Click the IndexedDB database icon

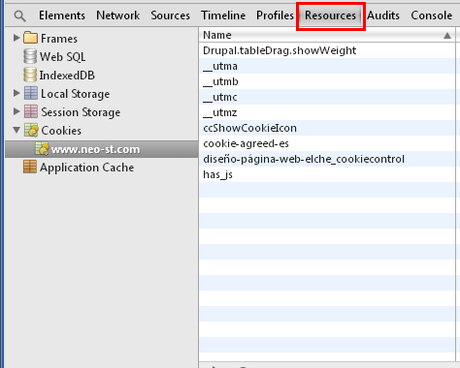tap(30, 75)
